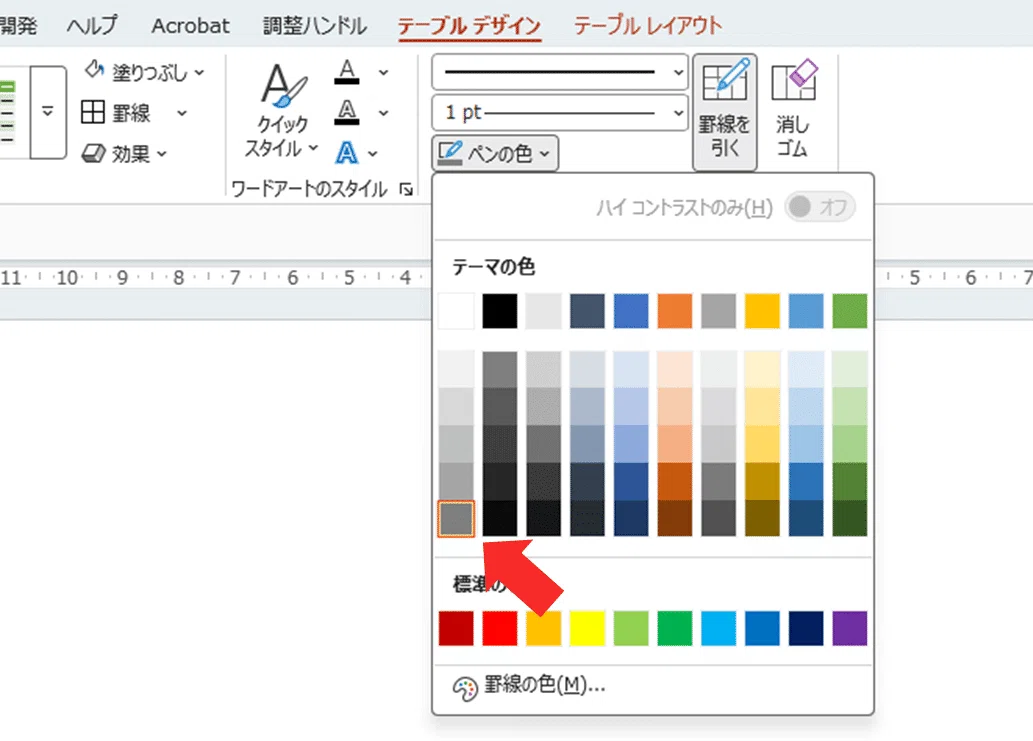Select yellow standard color swatch
This screenshot has height=741, width=1033.
point(587,628)
